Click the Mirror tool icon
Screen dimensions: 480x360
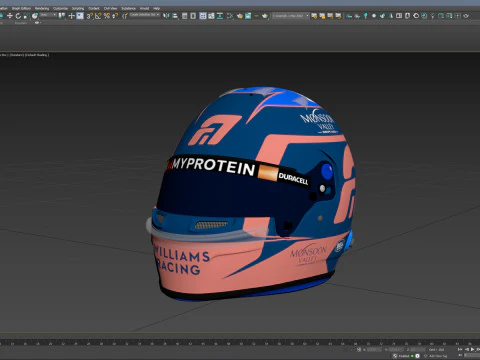pos(166,16)
